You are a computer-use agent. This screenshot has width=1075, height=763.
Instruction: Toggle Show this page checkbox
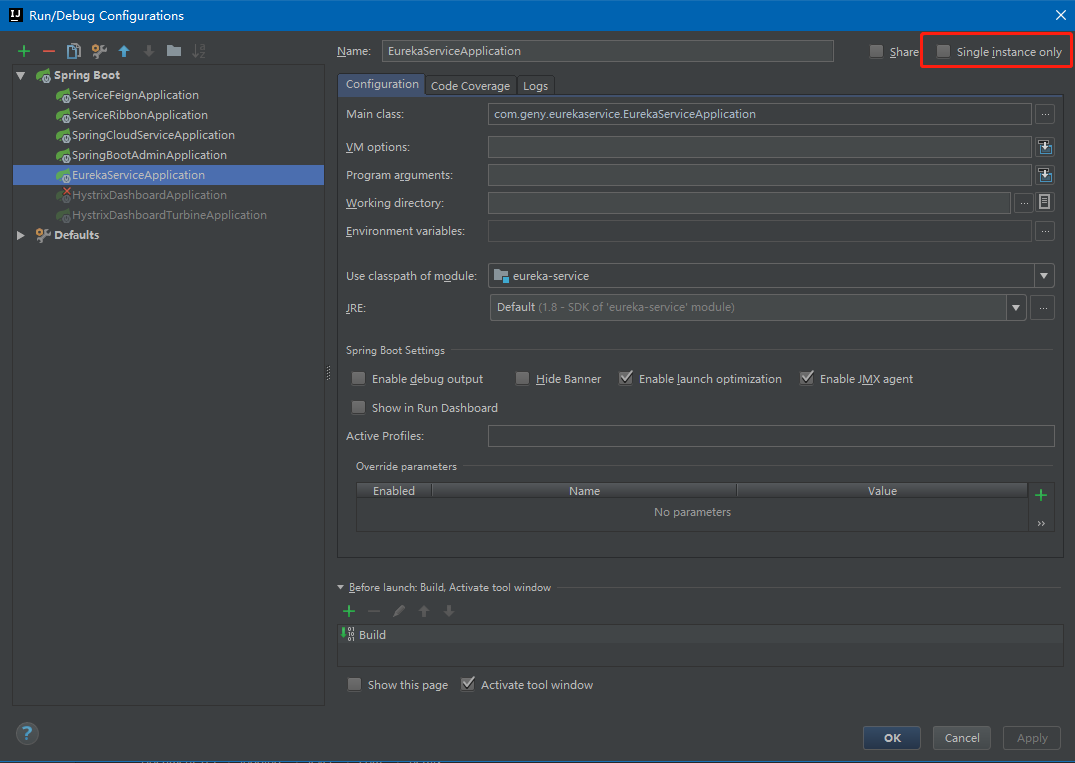[354, 684]
